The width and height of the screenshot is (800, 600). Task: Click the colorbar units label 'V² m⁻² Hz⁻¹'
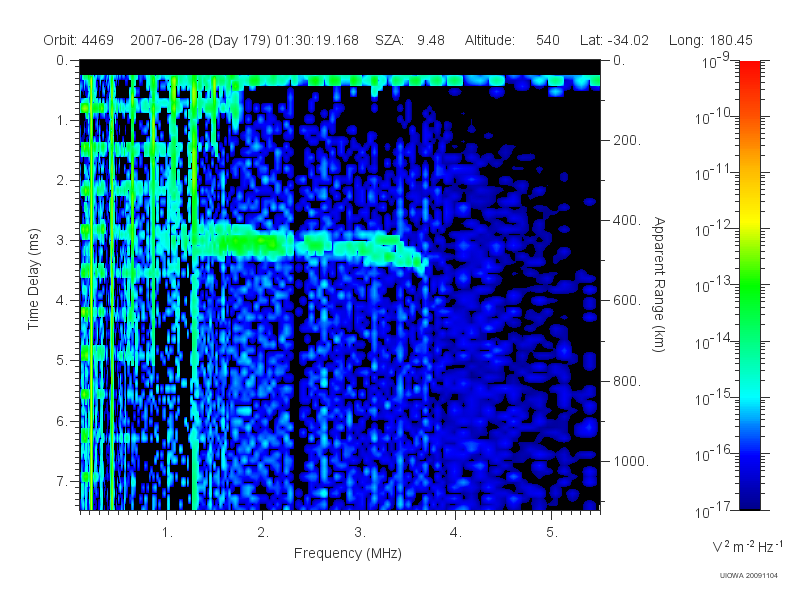(747, 546)
